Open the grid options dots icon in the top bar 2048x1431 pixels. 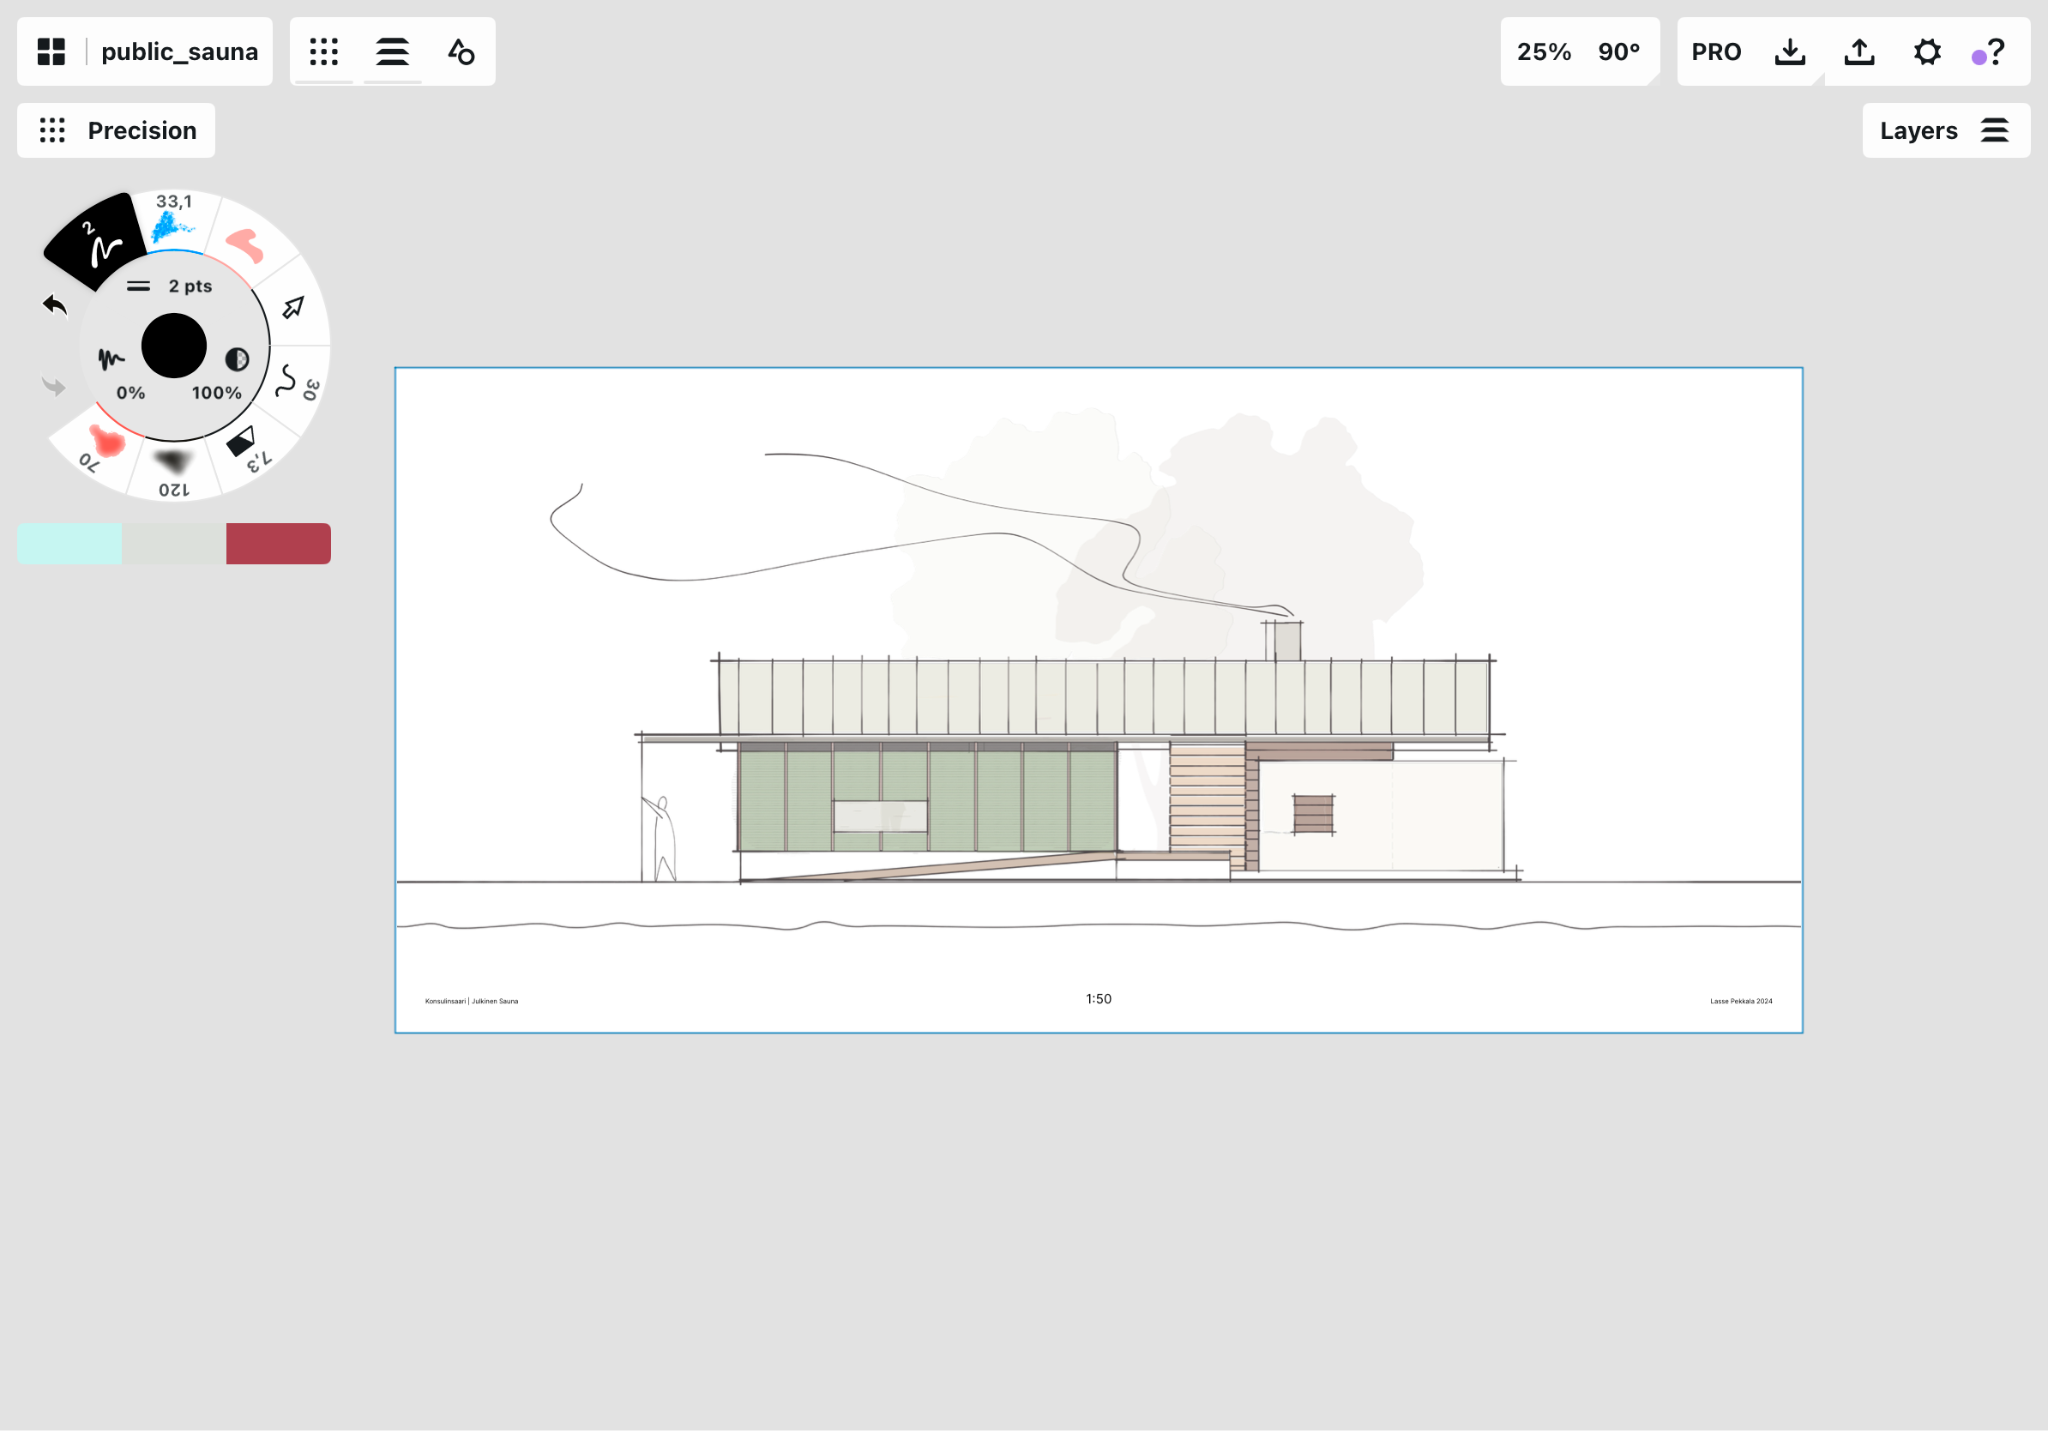(x=324, y=52)
